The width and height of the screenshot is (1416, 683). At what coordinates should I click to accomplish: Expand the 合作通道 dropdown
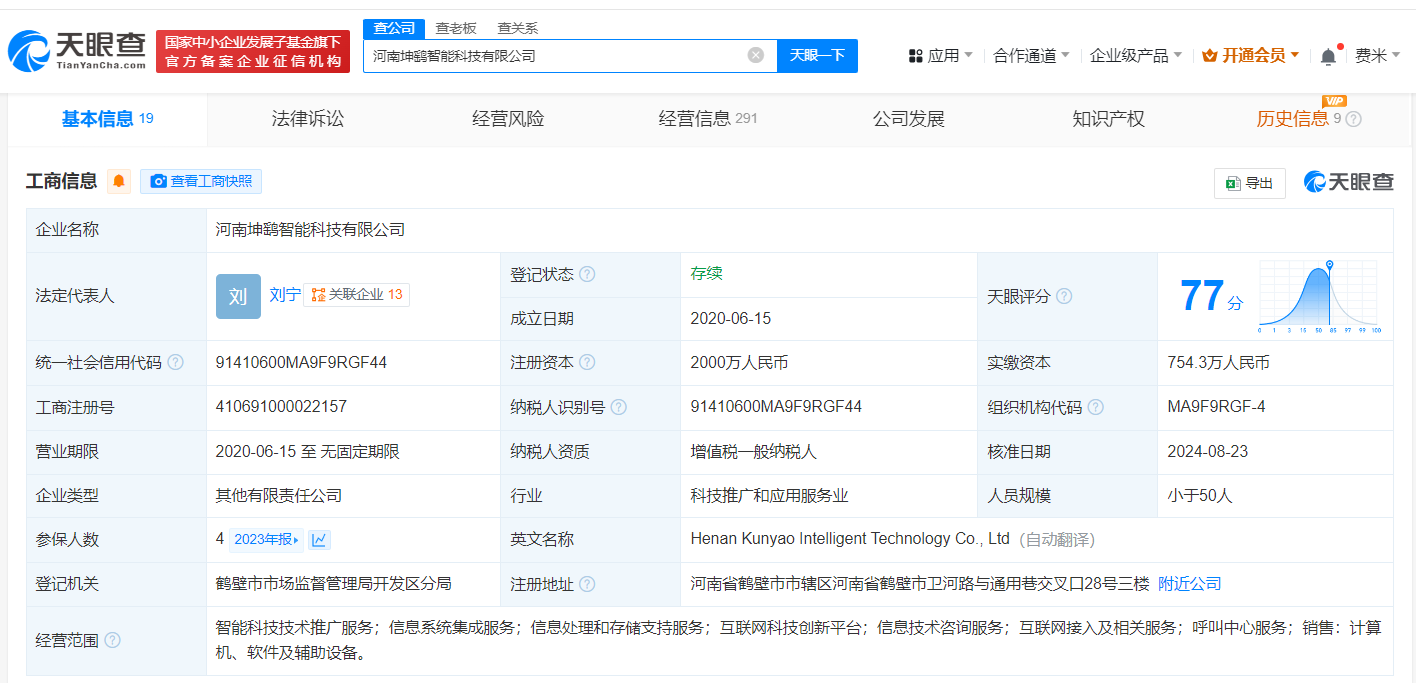point(1031,56)
